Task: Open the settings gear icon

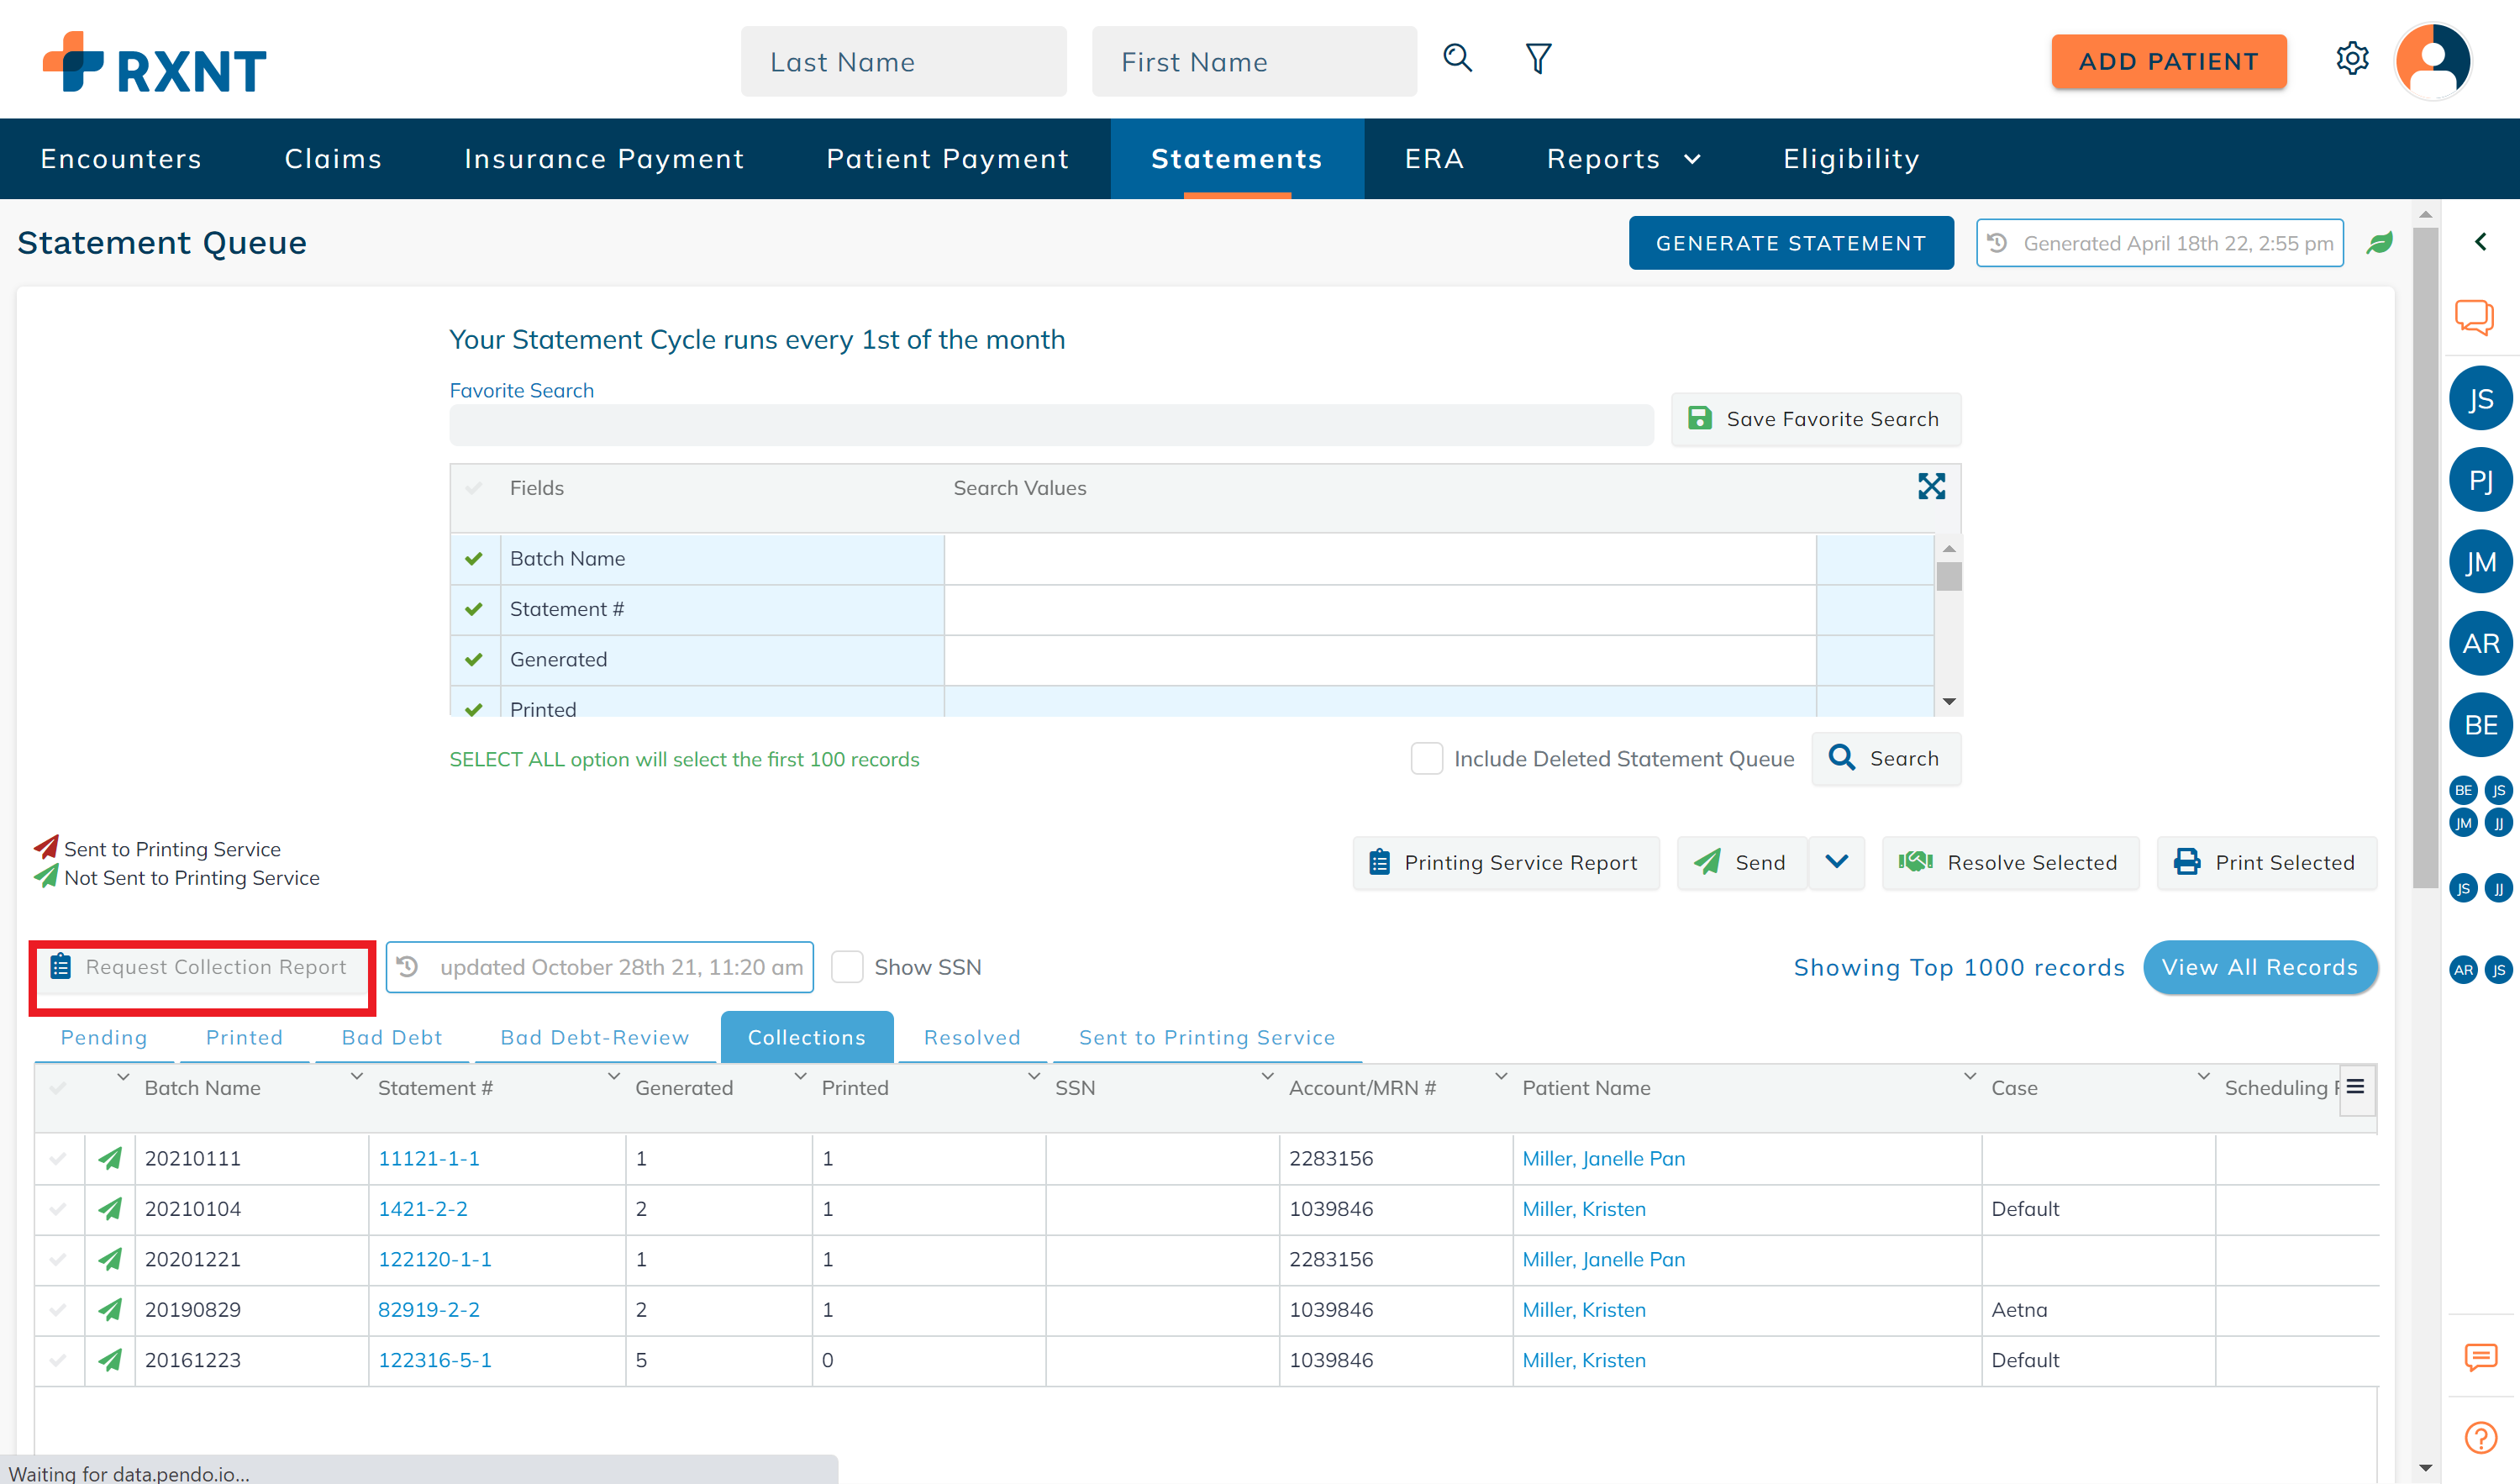Action: pyautogui.click(x=2352, y=59)
